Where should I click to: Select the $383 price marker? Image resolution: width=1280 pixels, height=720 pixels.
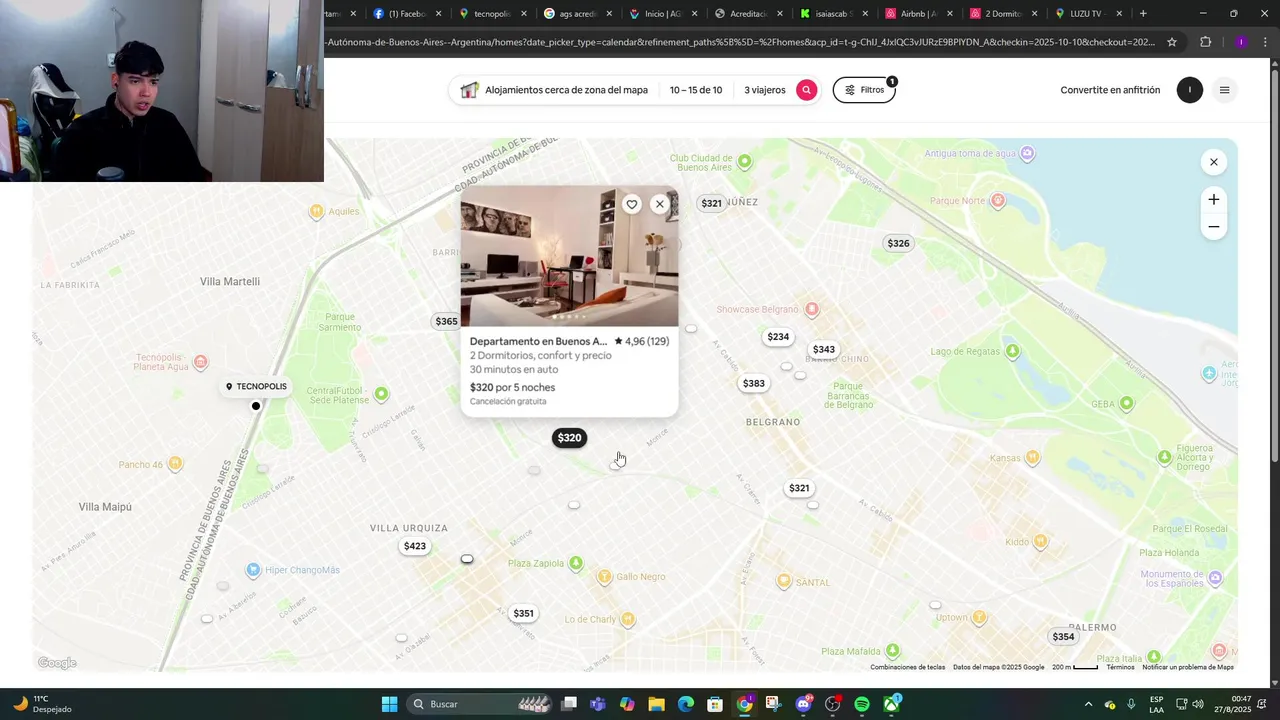(x=754, y=383)
